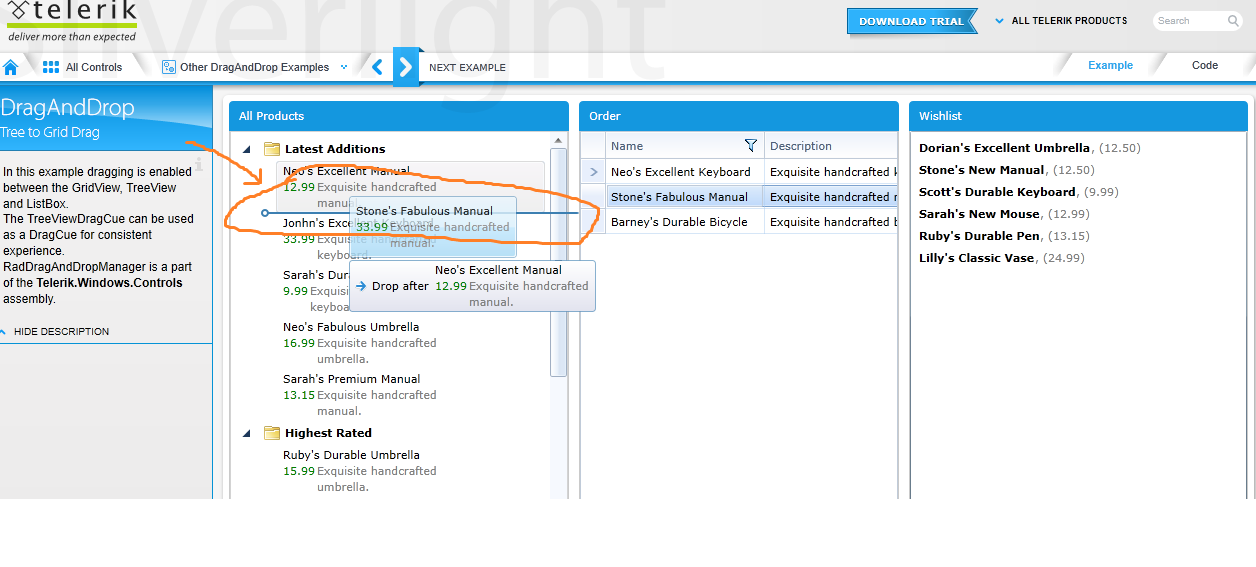1256x567 pixels.
Task: Click the Wishlist panel header
Action: point(1079,116)
